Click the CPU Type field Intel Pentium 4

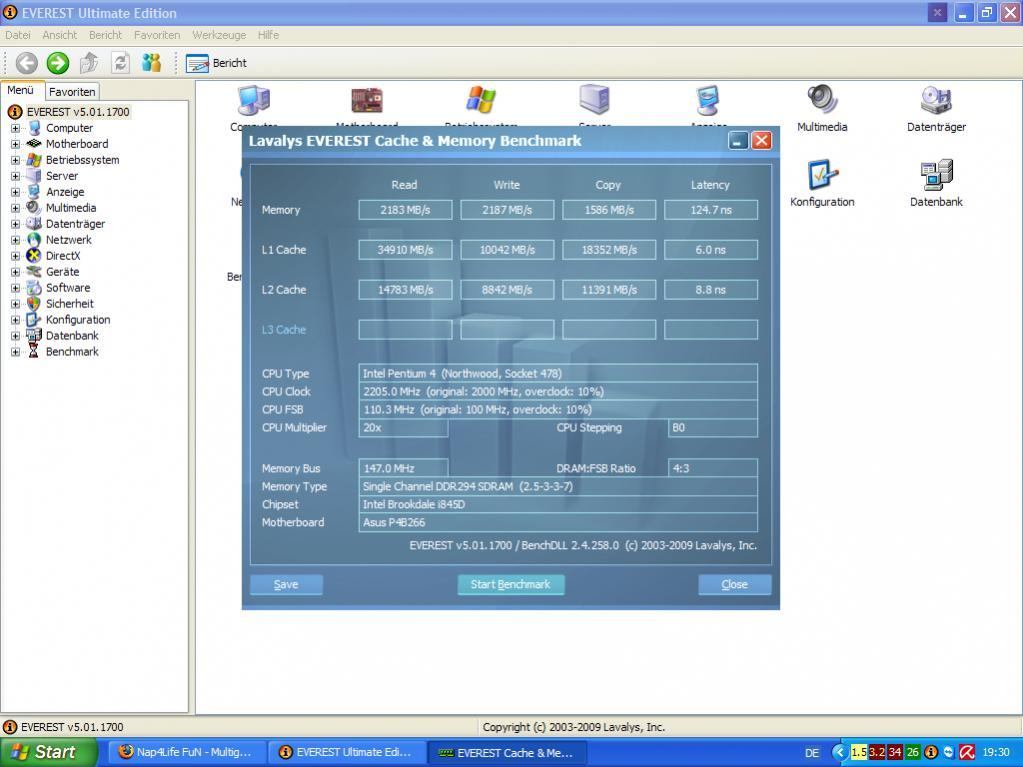558,373
